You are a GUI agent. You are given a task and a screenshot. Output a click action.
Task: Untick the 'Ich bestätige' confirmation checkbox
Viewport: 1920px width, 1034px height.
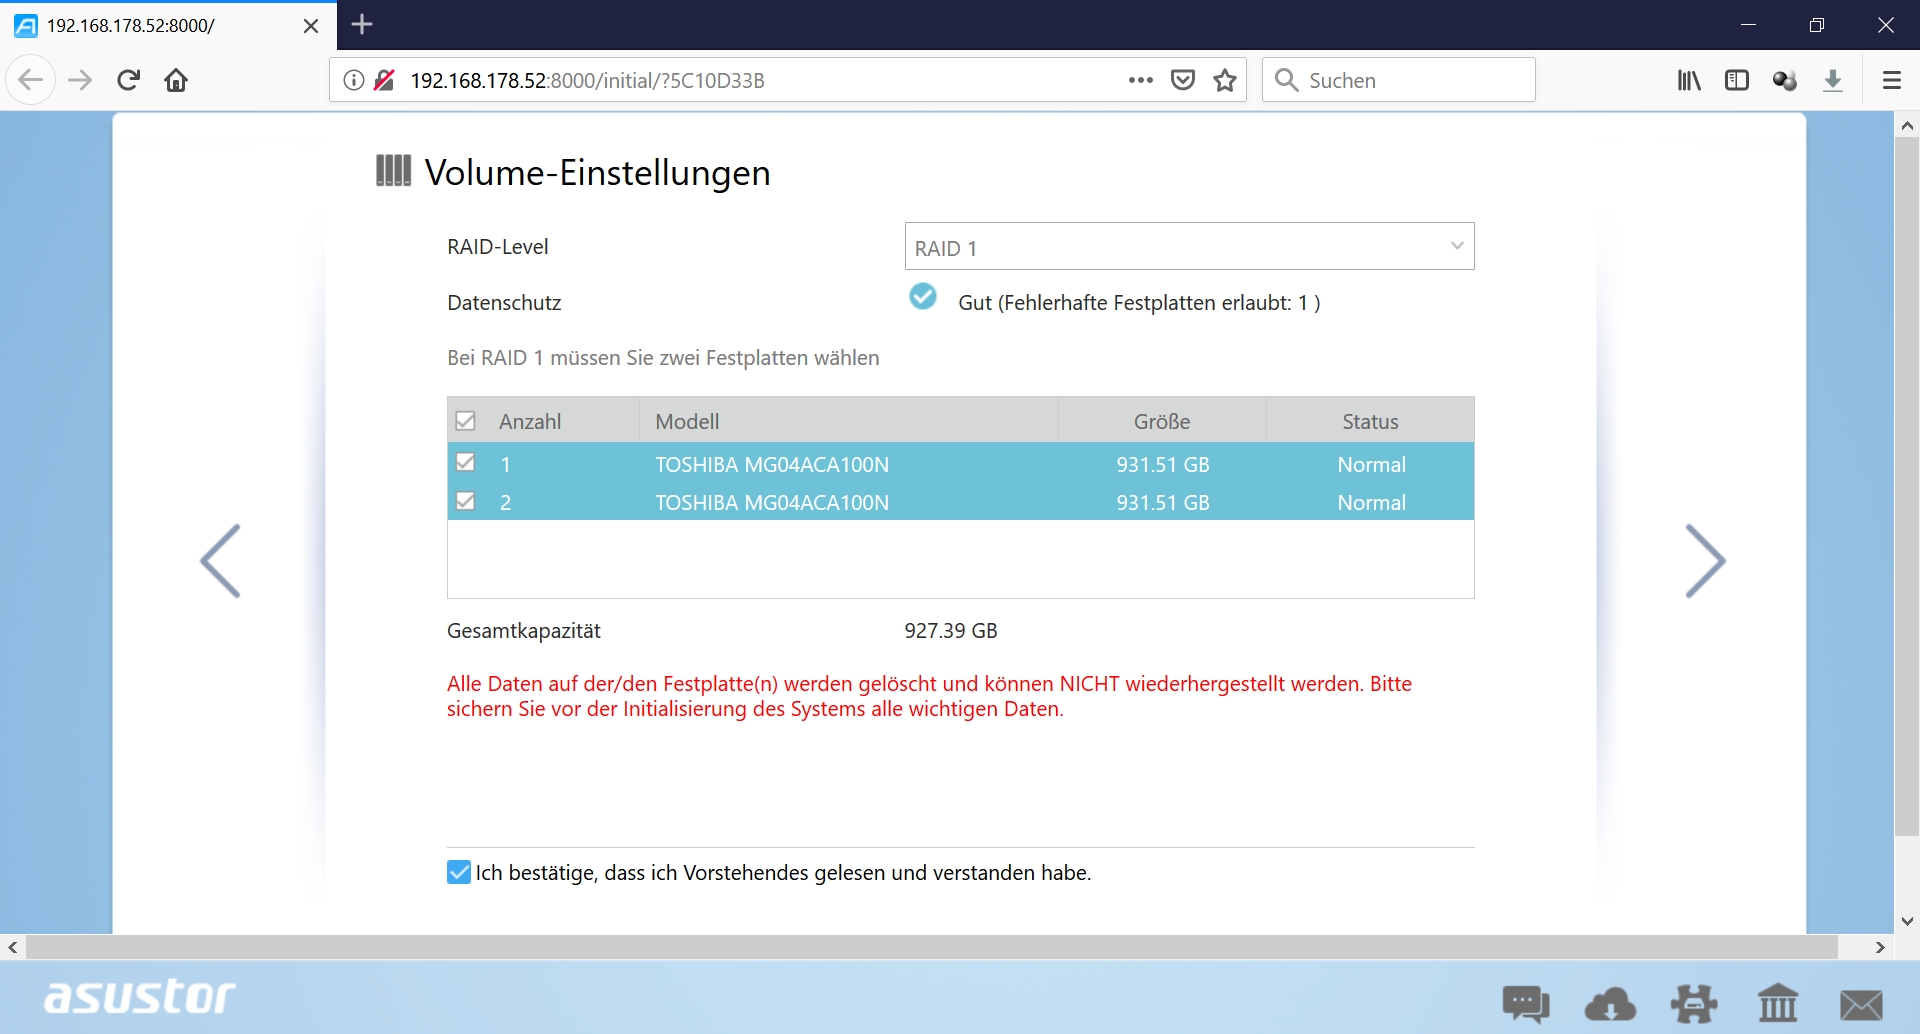[459, 872]
